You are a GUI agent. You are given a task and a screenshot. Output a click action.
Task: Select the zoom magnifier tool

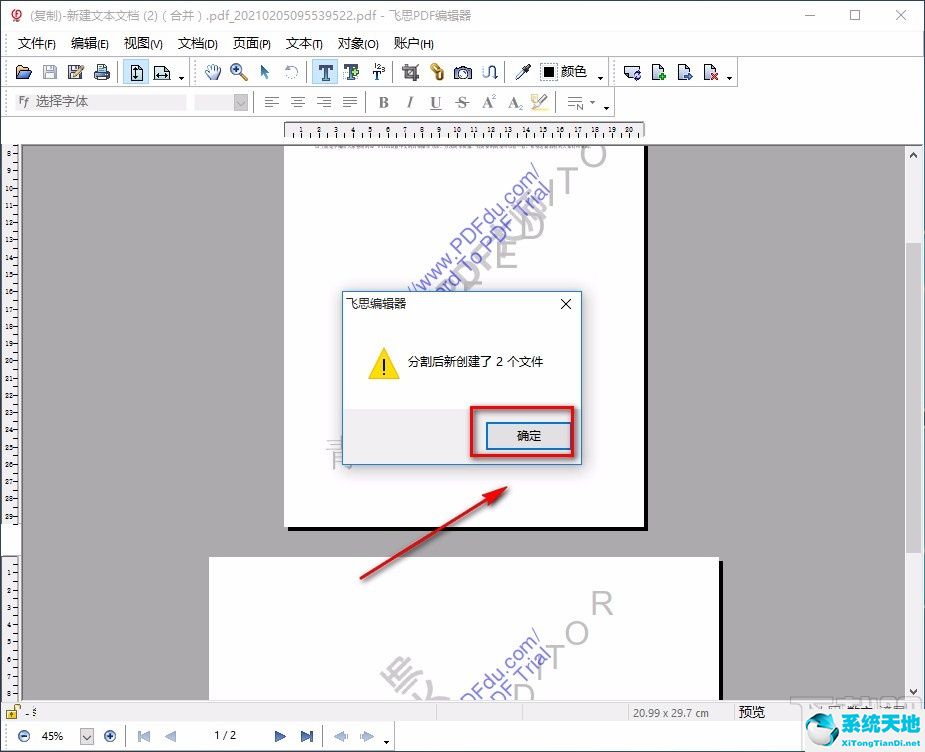pyautogui.click(x=238, y=73)
